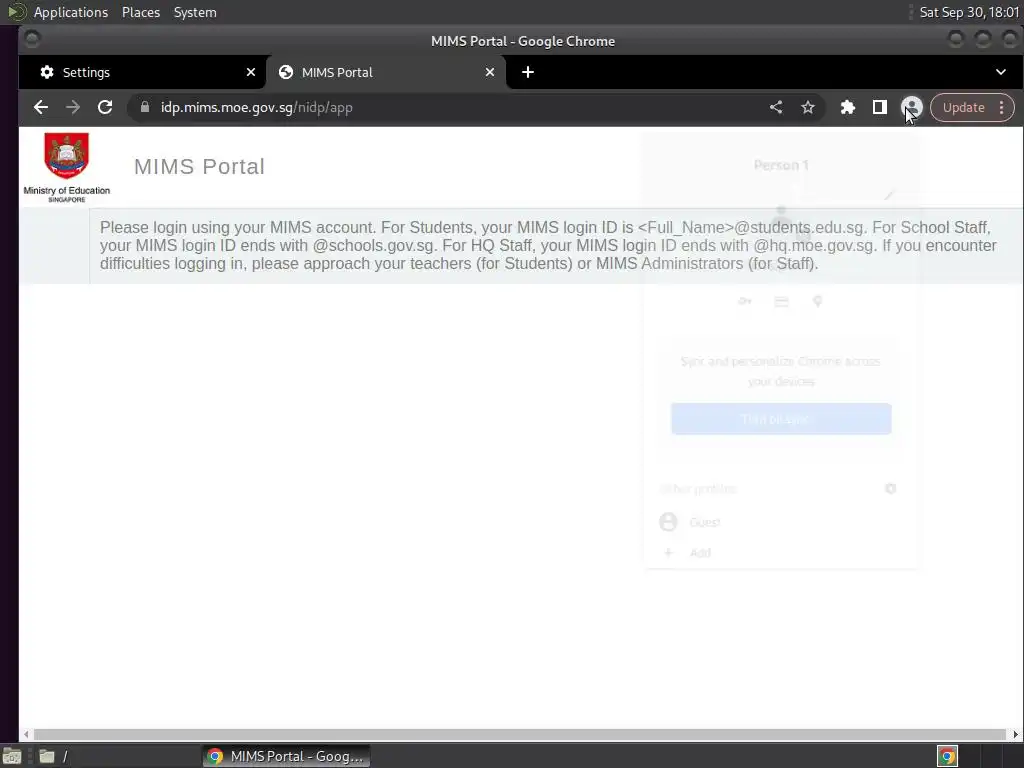Go back using the browser back arrow
The width and height of the screenshot is (1024, 768).
[40, 108]
